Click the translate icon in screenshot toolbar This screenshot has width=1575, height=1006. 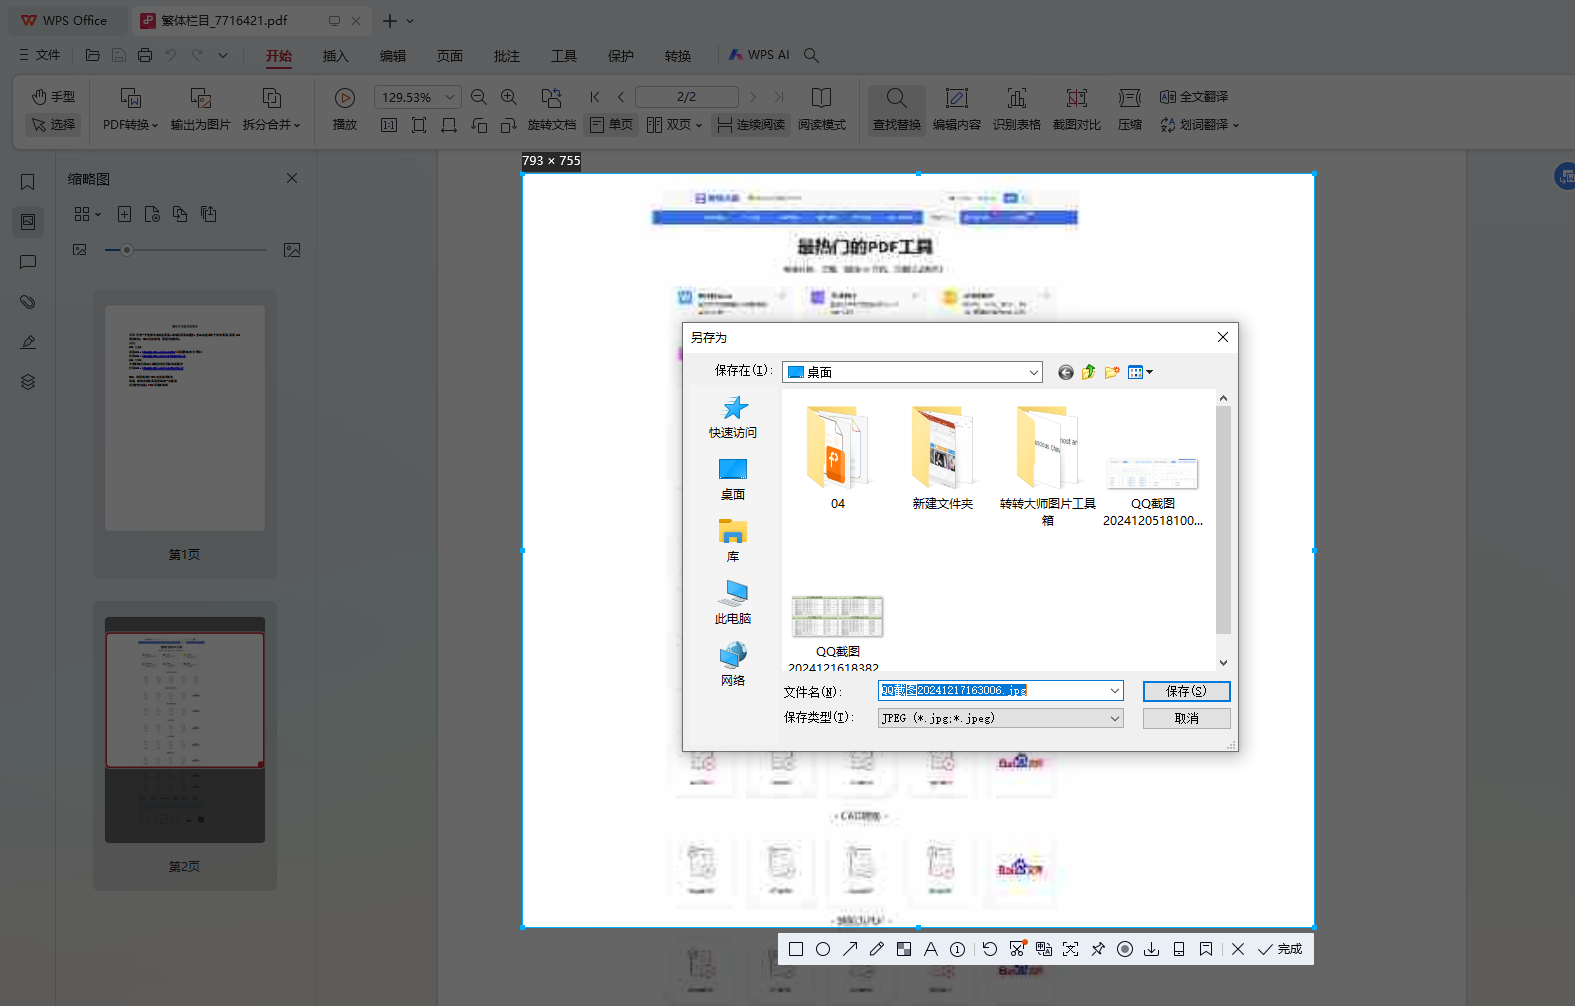tap(1044, 949)
